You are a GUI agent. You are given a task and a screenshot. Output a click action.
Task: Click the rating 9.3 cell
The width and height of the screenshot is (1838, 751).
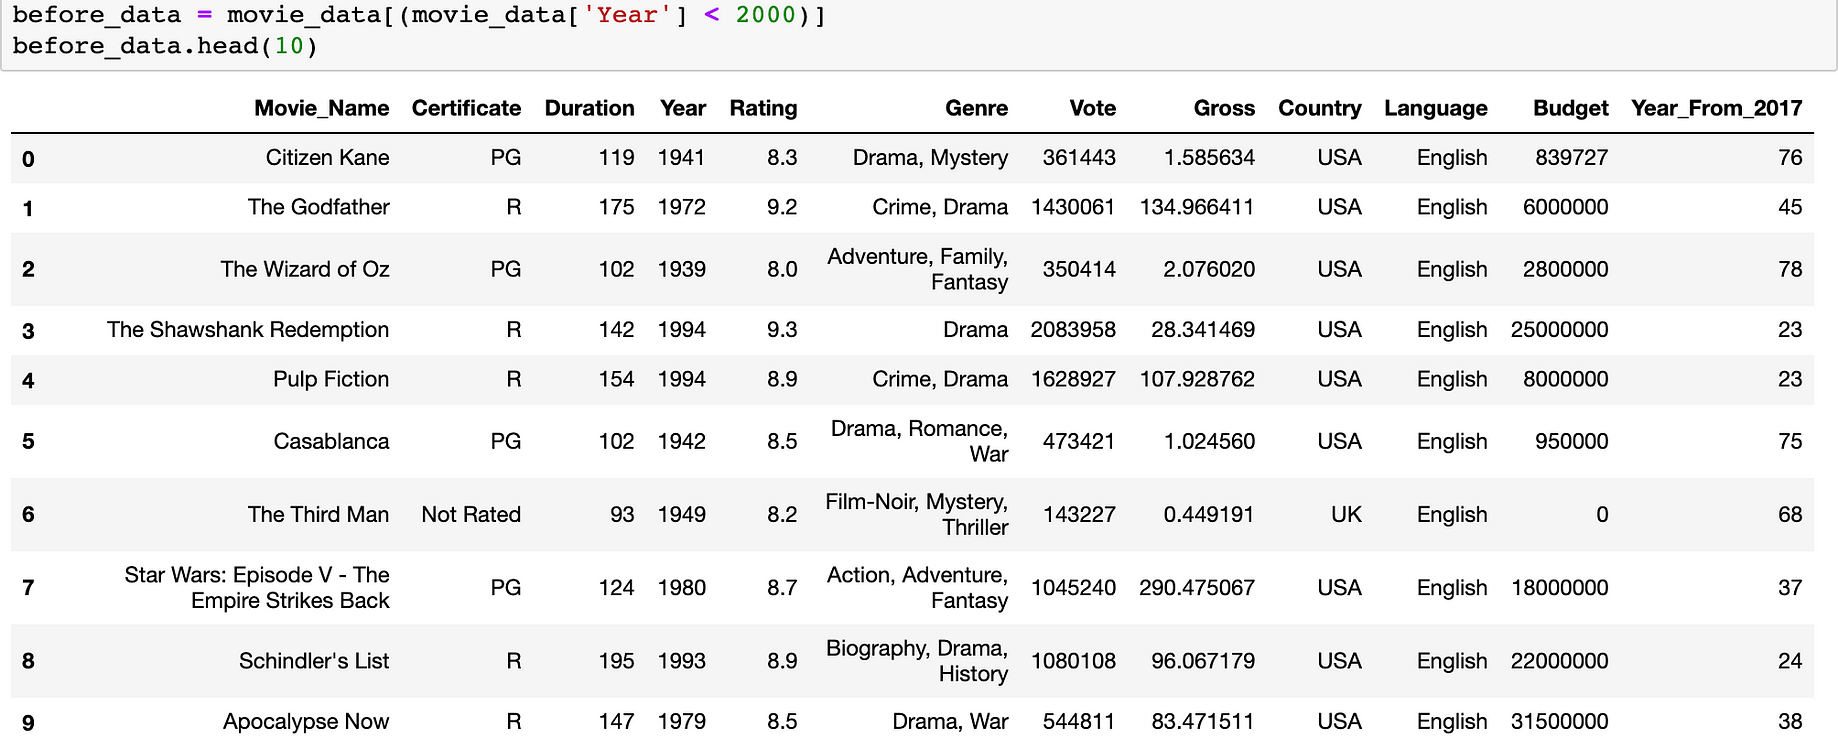(782, 330)
